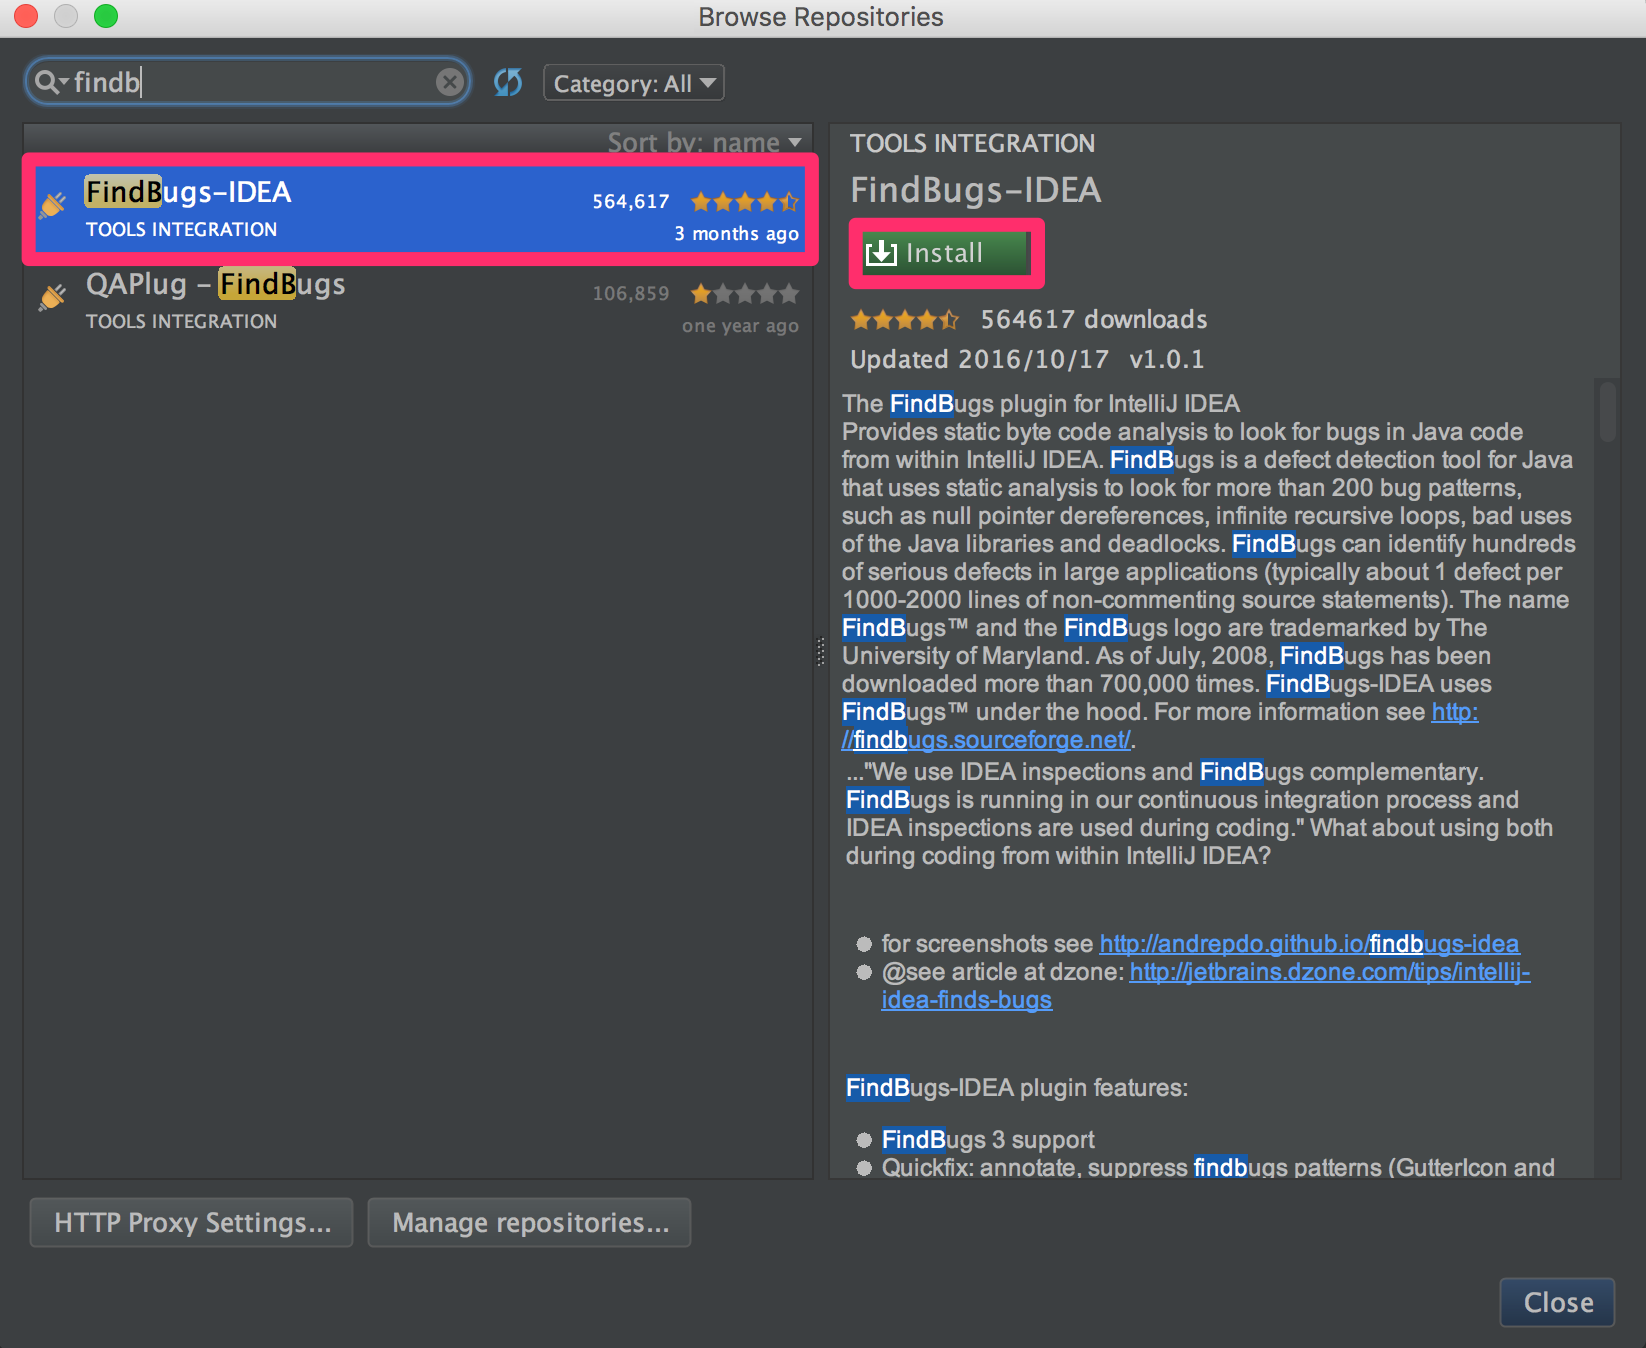Clear the search using the x icon
The width and height of the screenshot is (1646, 1348).
point(449,81)
